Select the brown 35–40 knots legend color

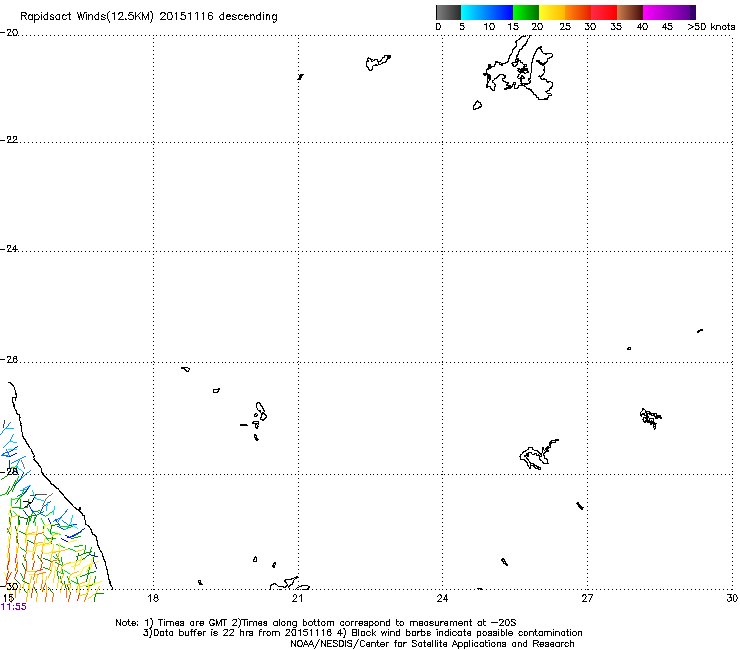(x=630, y=12)
